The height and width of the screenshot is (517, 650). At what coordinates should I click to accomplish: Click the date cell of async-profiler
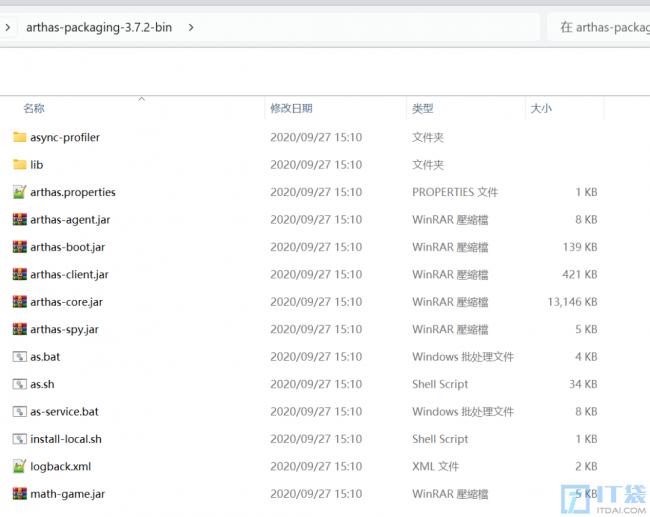coord(316,137)
